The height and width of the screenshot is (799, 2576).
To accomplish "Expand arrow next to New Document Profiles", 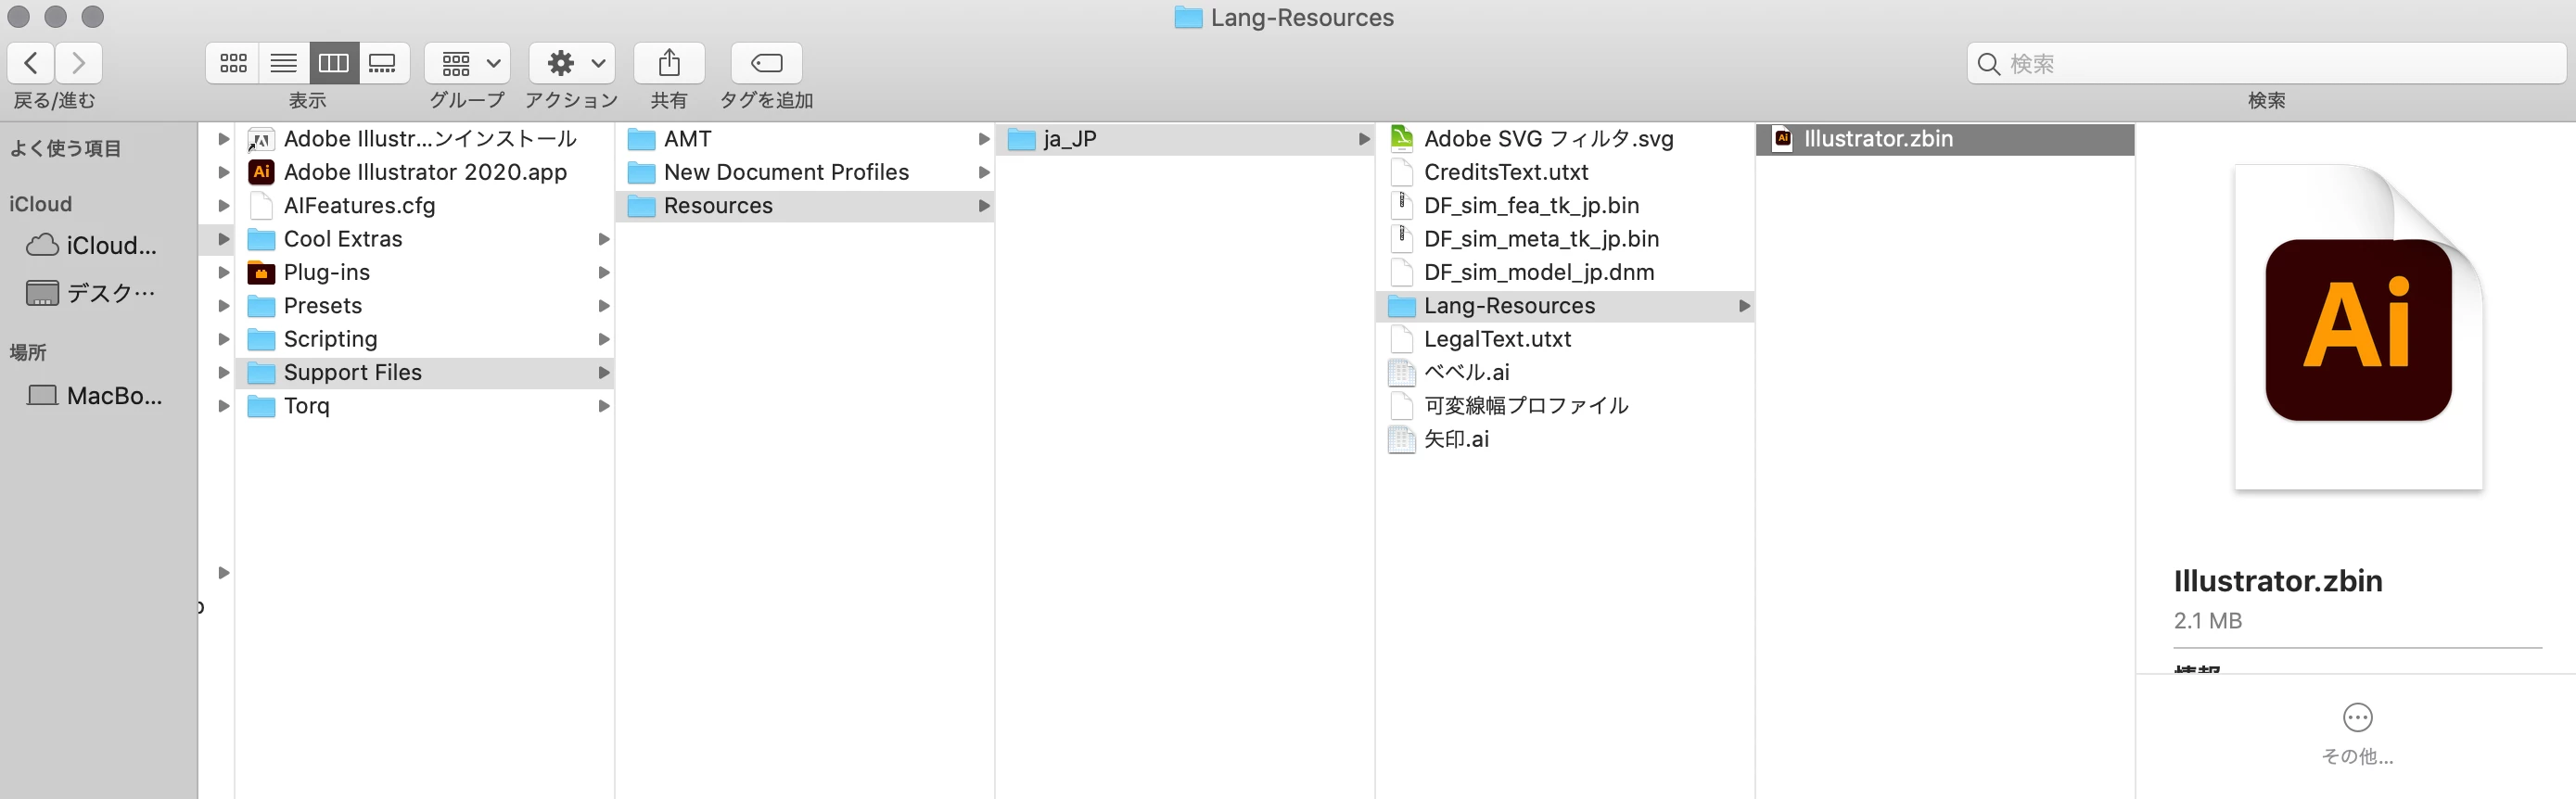I will coord(984,172).
